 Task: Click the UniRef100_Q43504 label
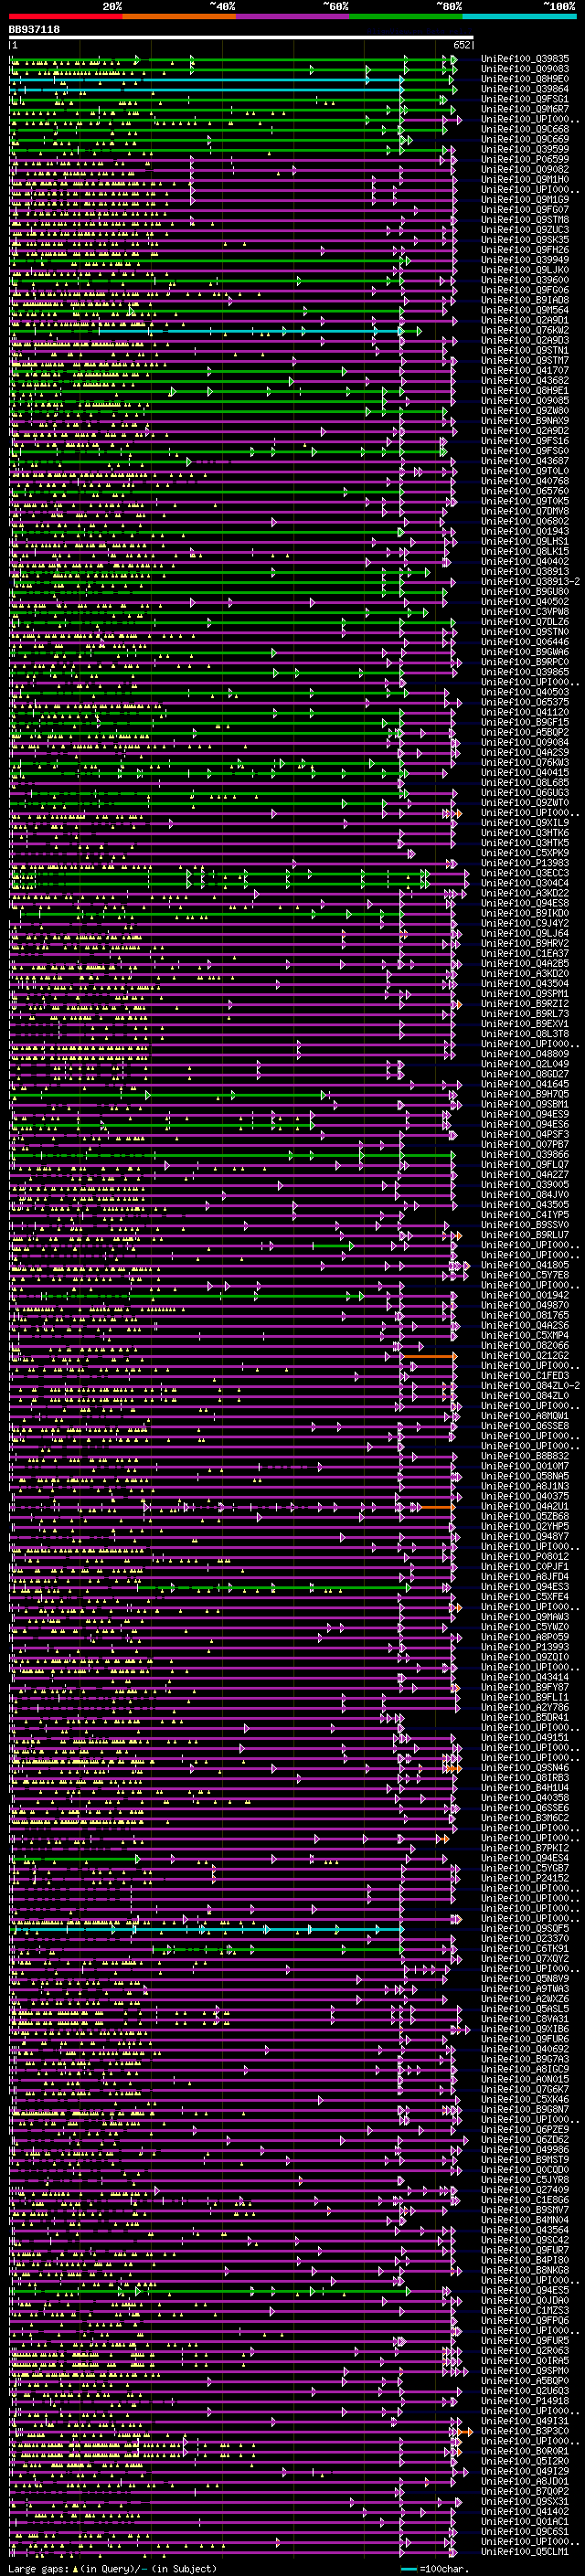[x=525, y=984]
